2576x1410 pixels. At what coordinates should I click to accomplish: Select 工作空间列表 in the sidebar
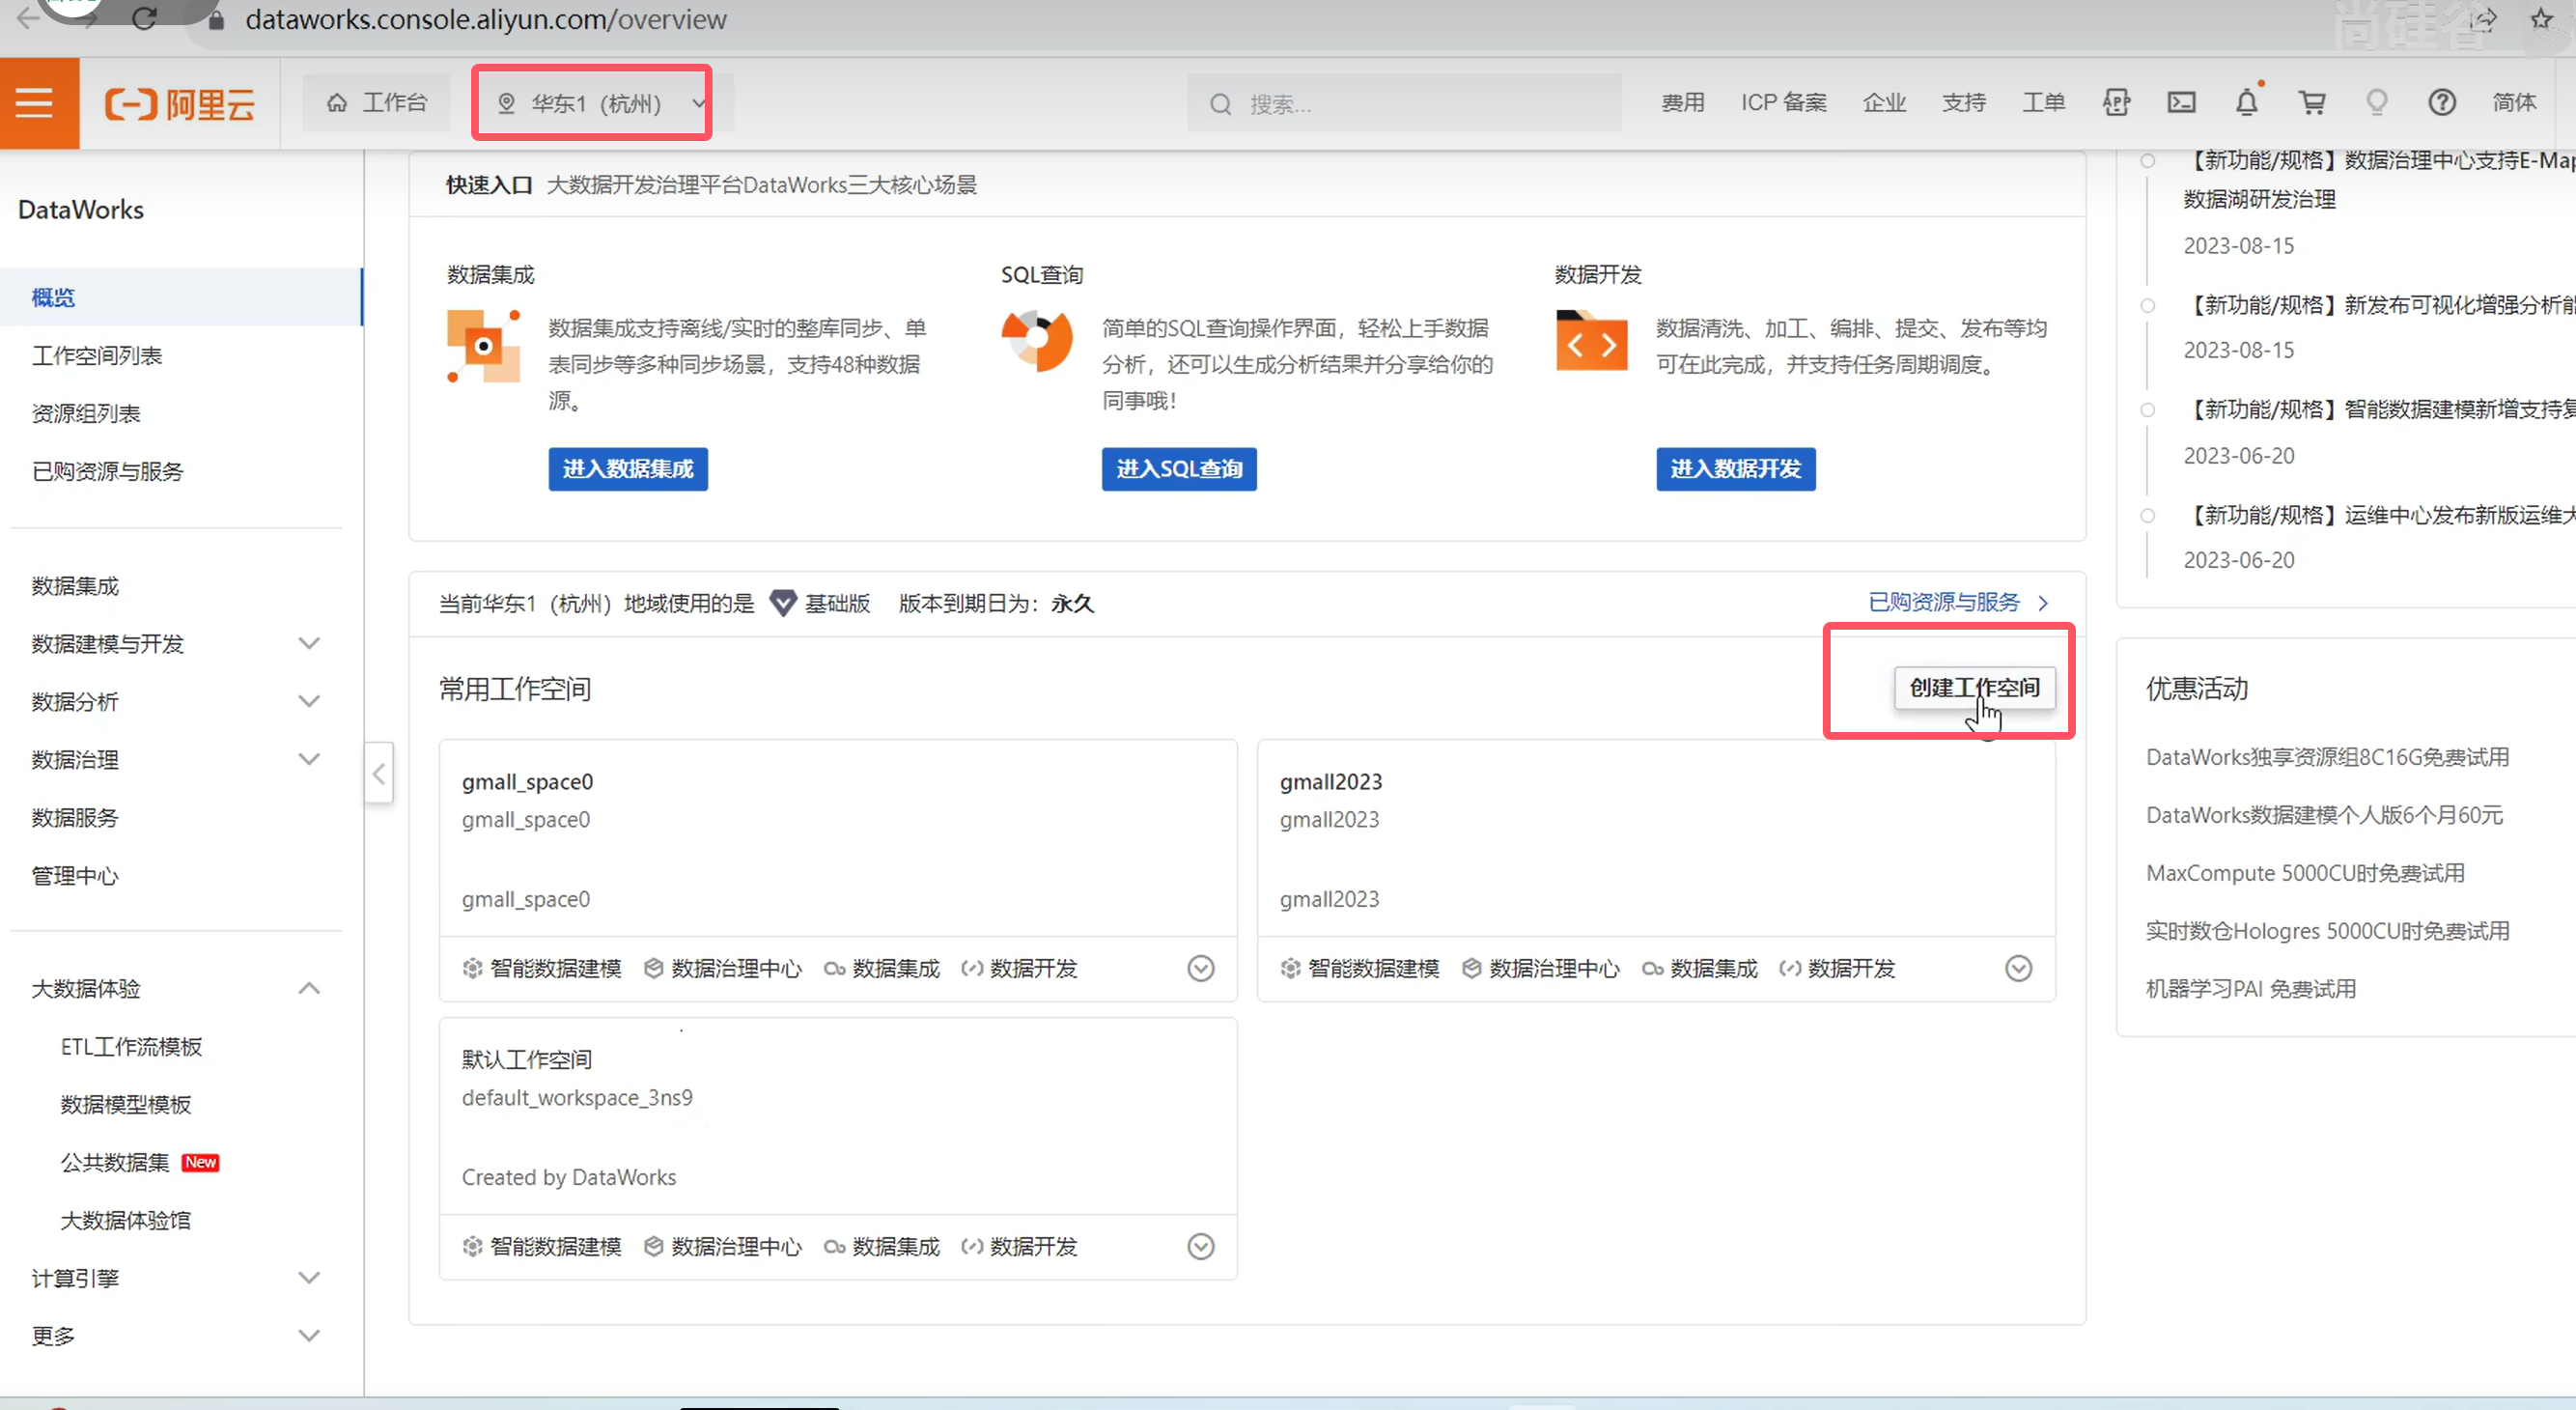[97, 356]
